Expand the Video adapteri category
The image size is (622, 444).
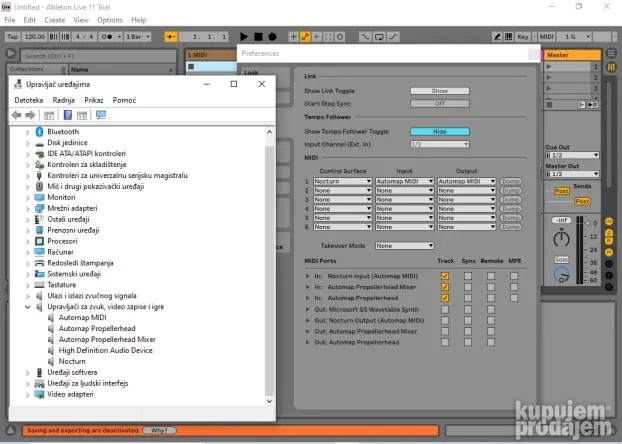click(x=27, y=394)
